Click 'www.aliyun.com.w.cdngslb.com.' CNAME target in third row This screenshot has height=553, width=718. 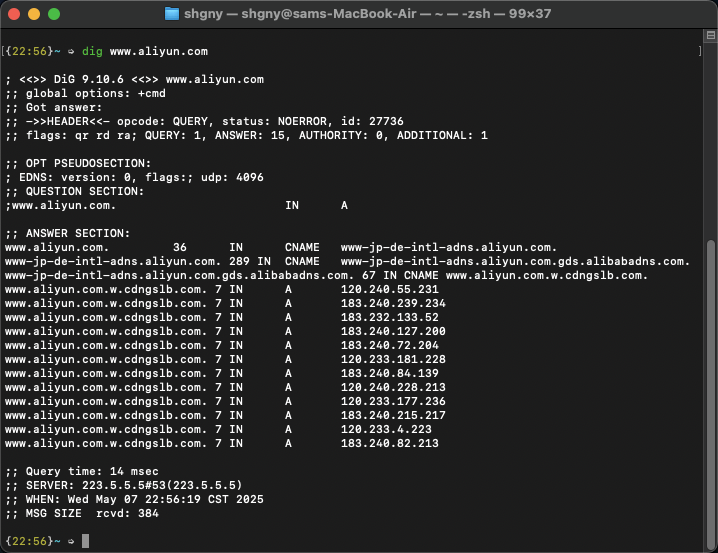(x=547, y=276)
